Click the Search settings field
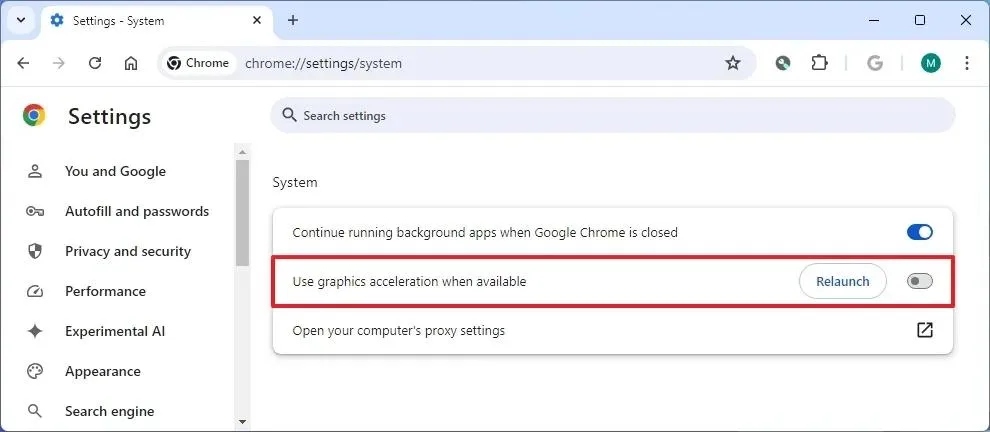This screenshot has height=432, width=990. point(612,116)
